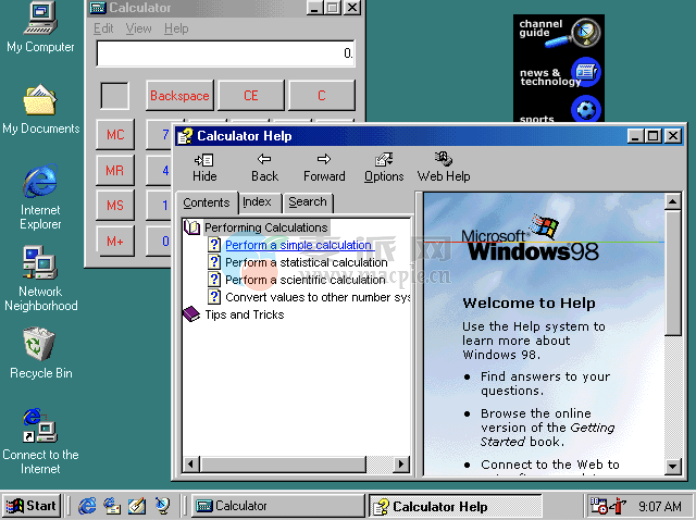Select the Recycle Bin icon
The height and width of the screenshot is (520, 696).
pos(40,353)
